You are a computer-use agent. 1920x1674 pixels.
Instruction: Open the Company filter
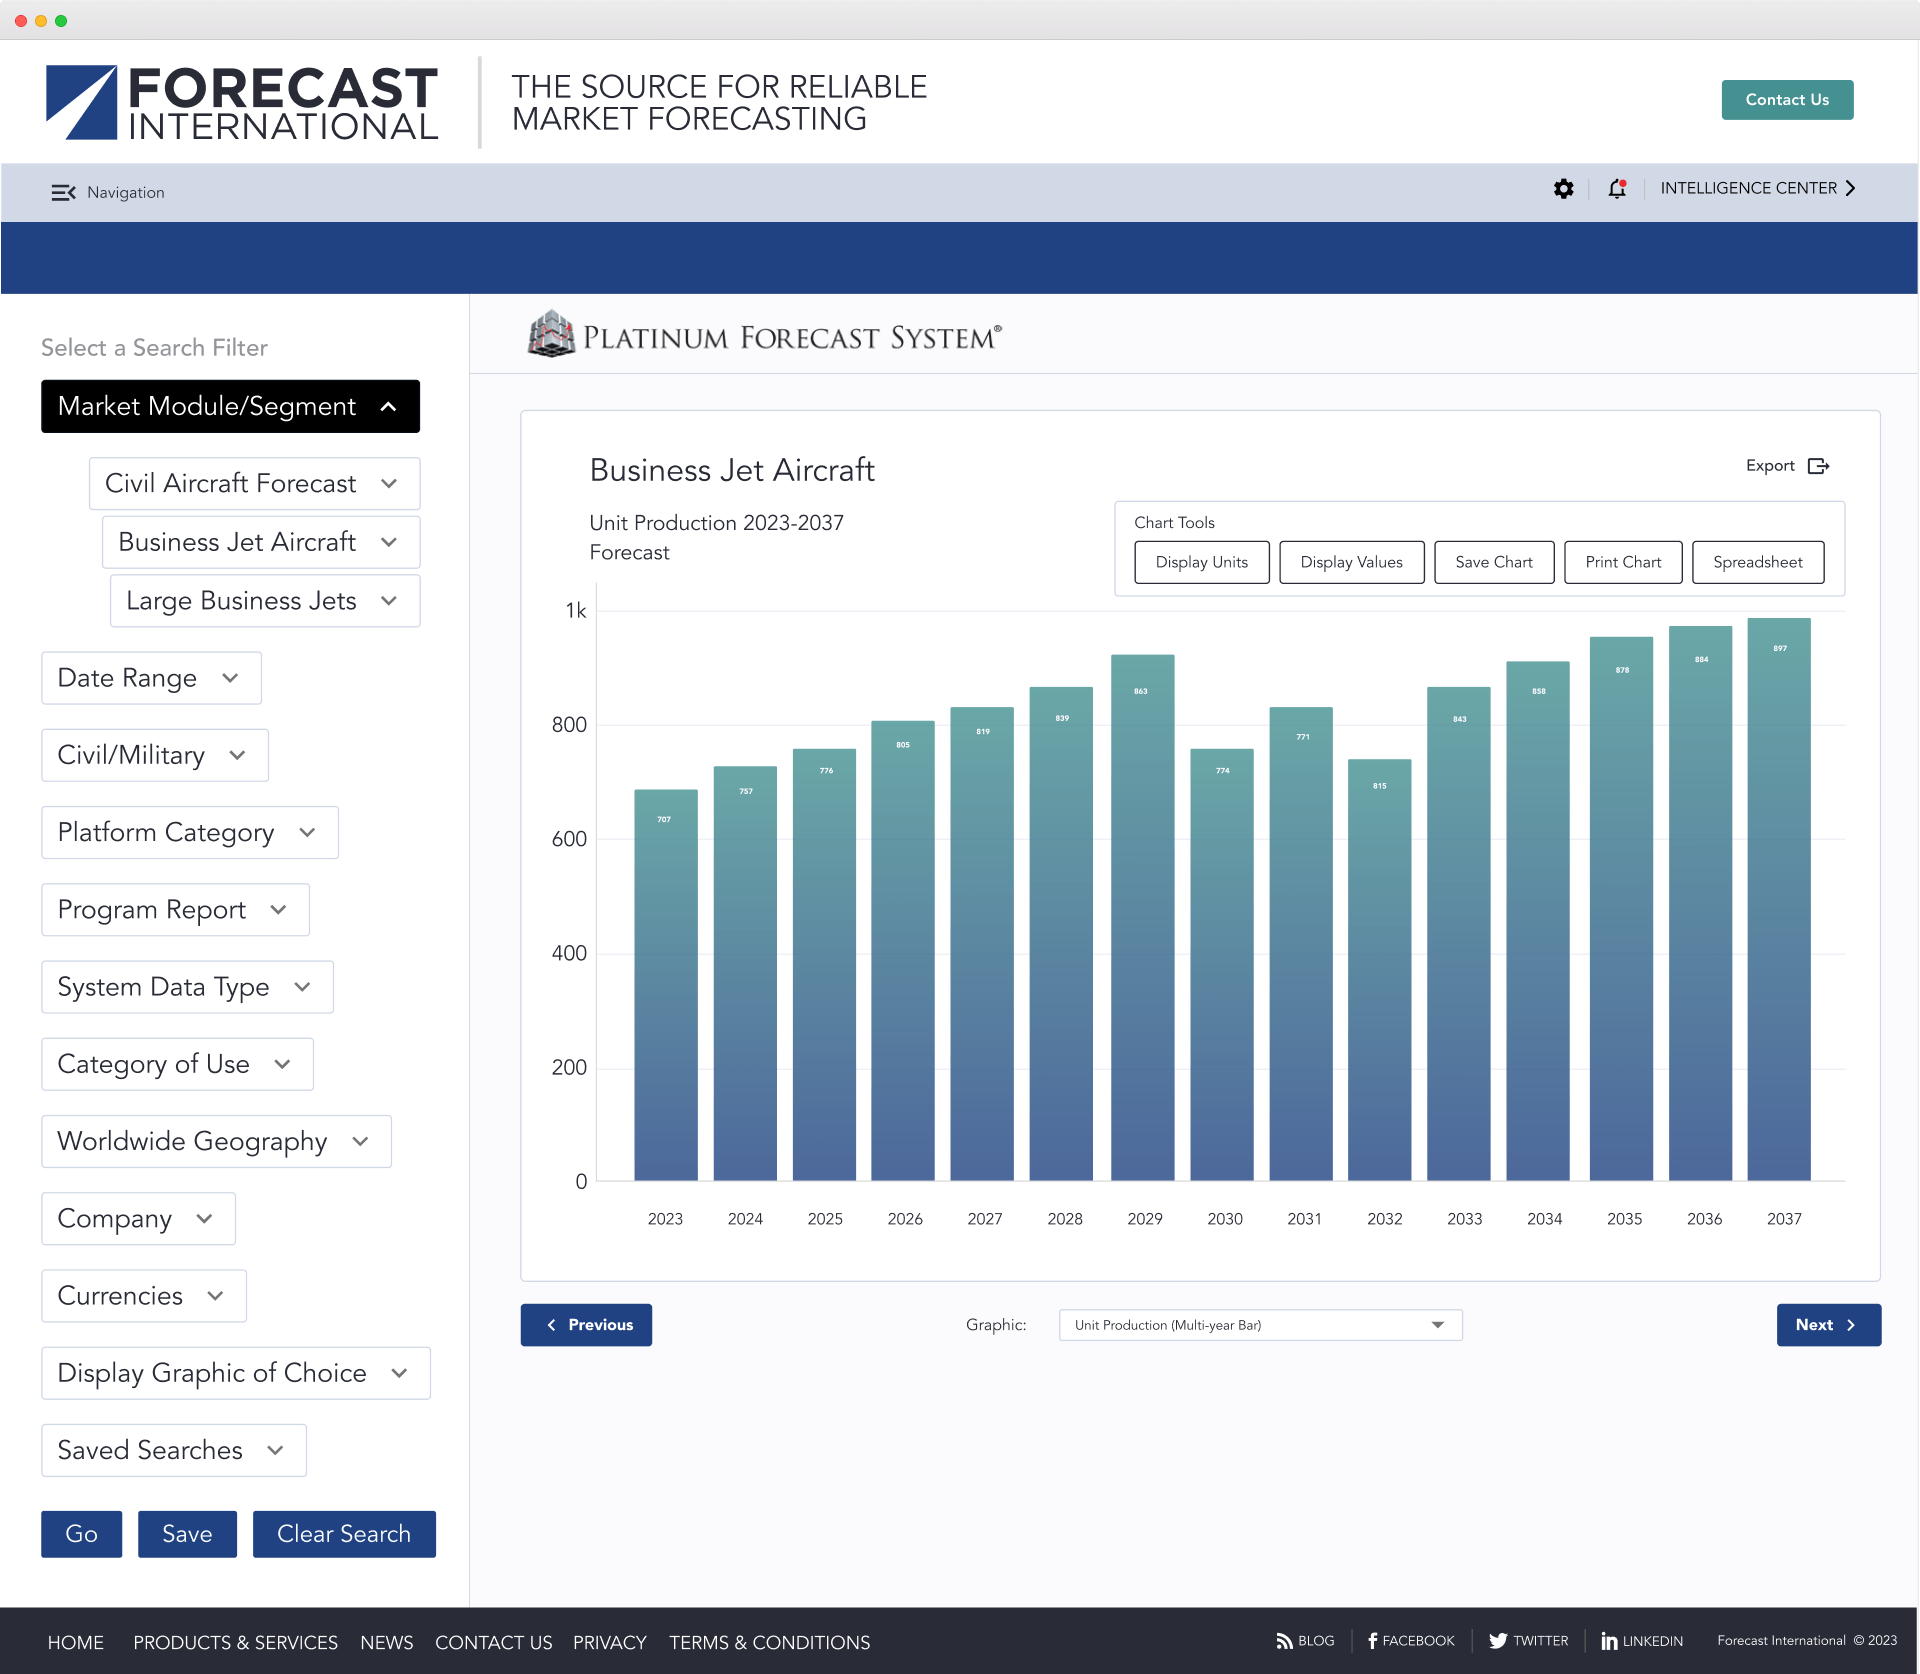coord(138,1219)
